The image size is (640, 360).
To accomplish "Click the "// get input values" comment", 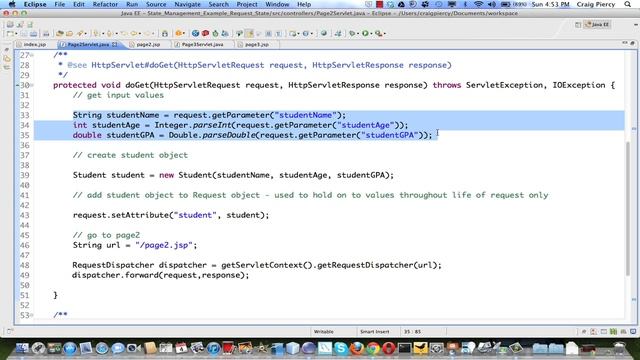I will [x=118, y=95].
